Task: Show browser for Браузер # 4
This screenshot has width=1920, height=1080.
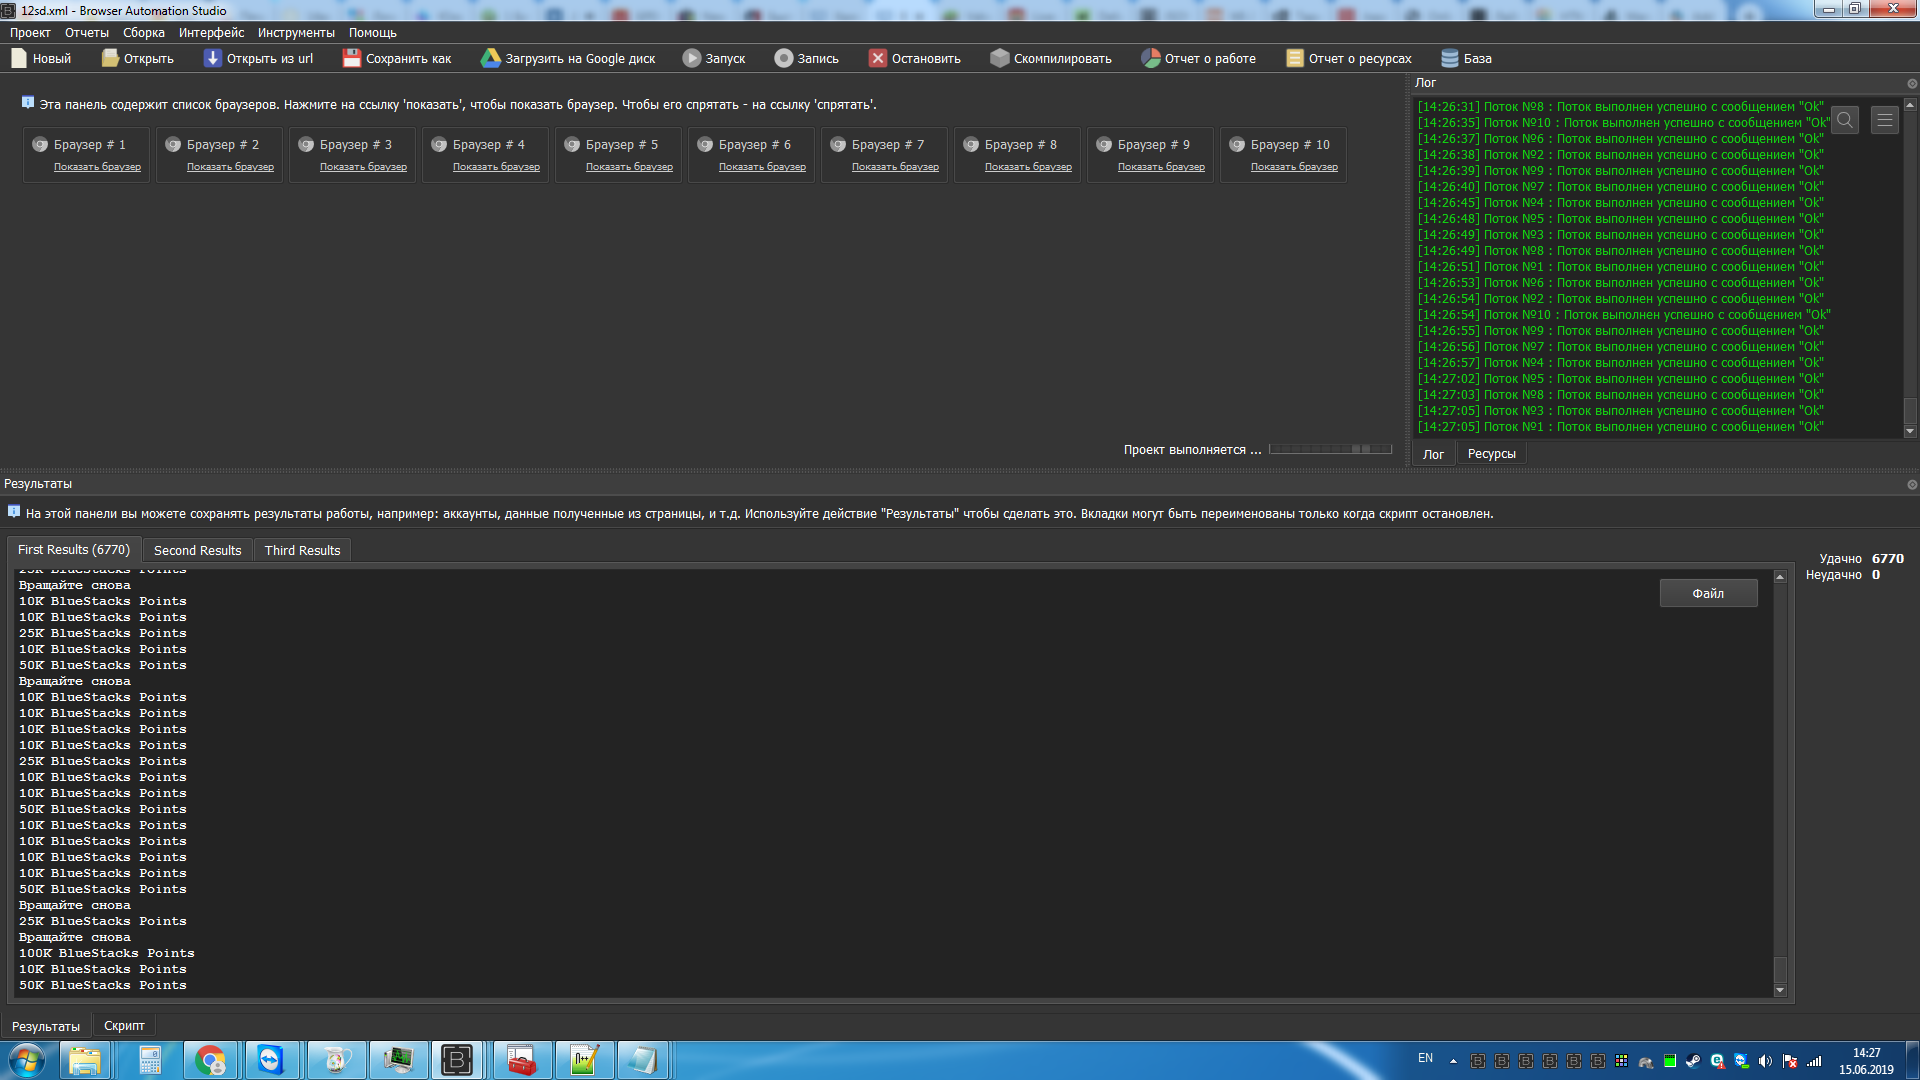Action: 496,167
